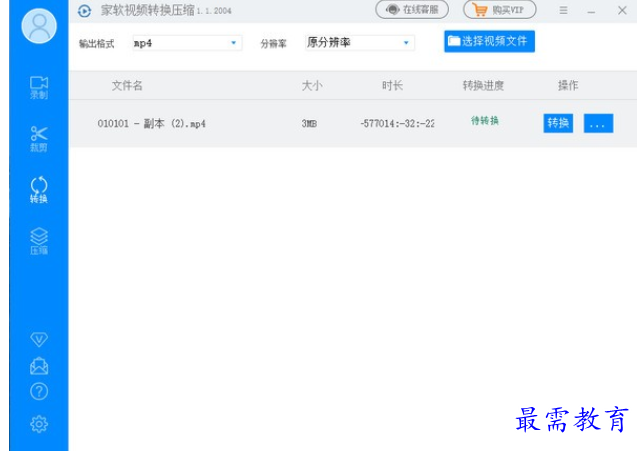The height and width of the screenshot is (451, 637).
Task: Open the 录制 recording tool
Action: pyautogui.click(x=39, y=87)
